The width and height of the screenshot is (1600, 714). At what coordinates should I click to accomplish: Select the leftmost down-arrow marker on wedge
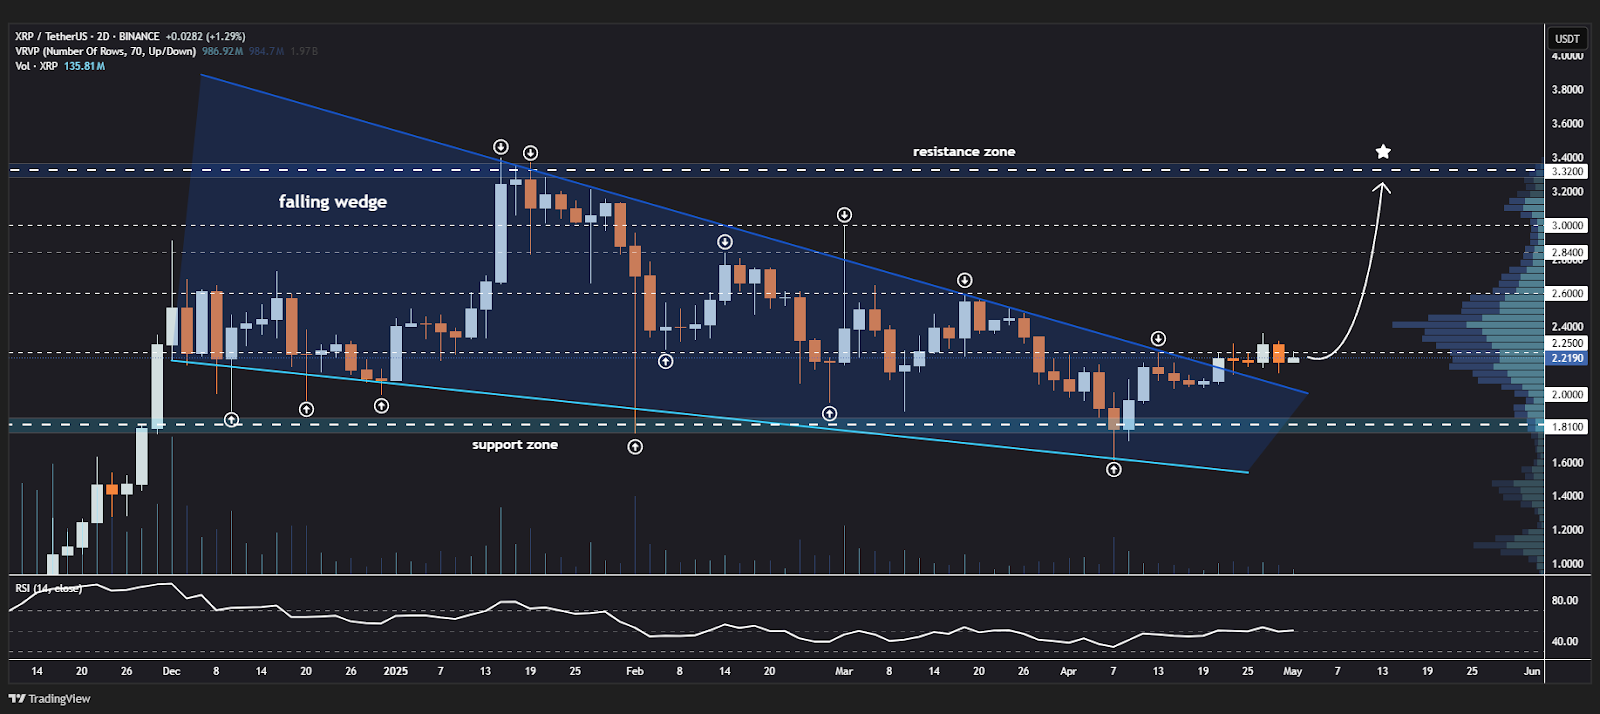(x=501, y=147)
